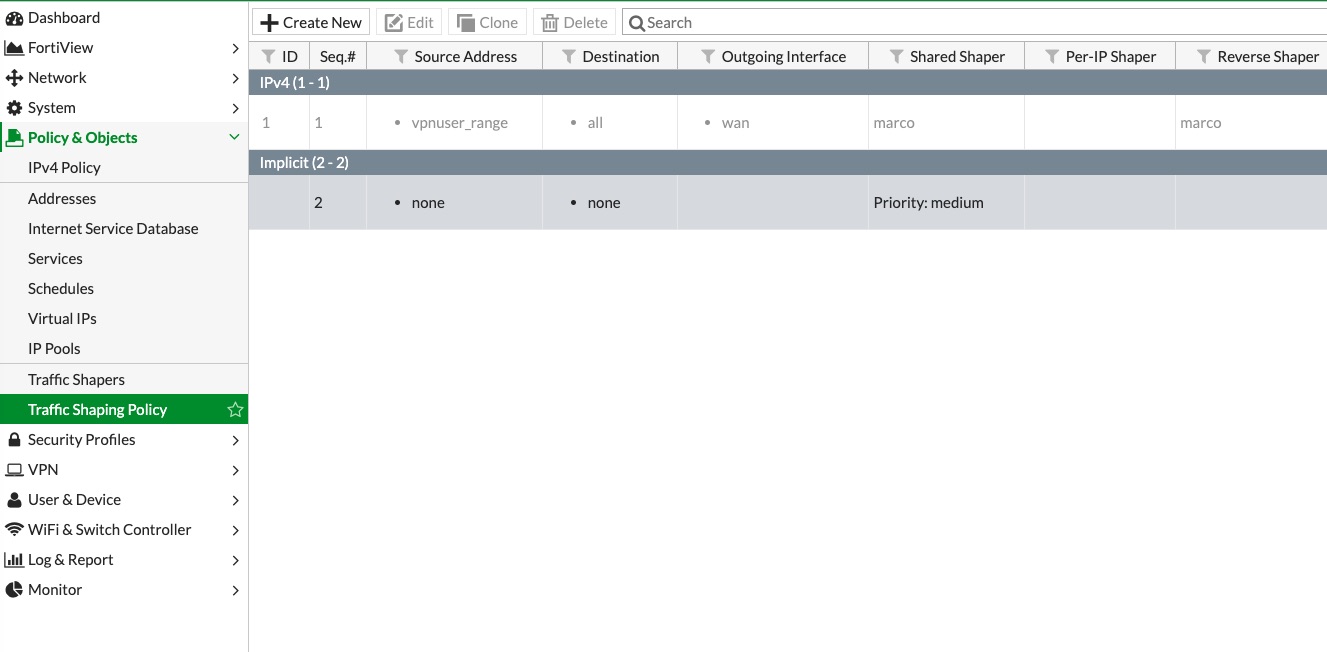
Task: Toggle favorite star on Traffic Shaping Policy
Action: pyautogui.click(x=235, y=410)
